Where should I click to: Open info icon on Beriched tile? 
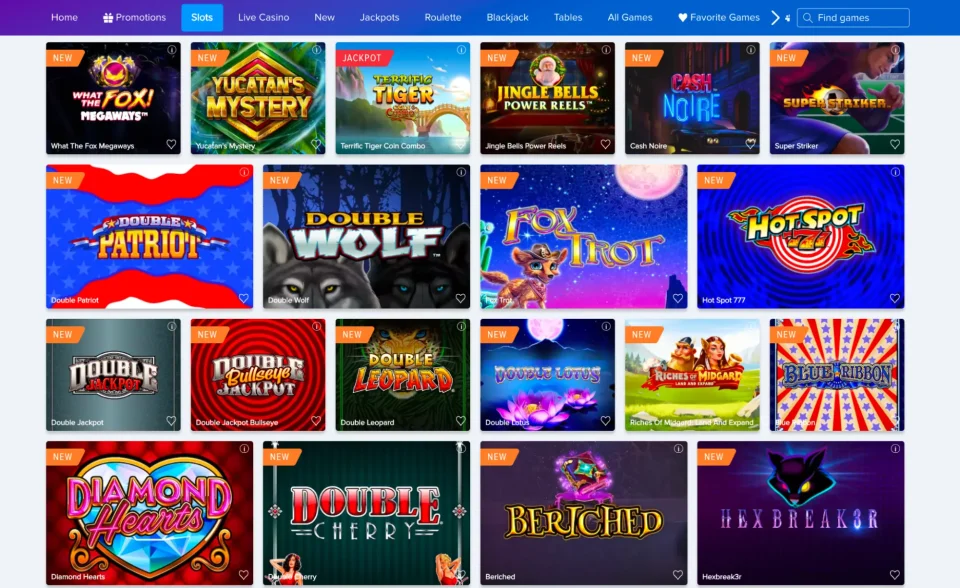pos(678,449)
